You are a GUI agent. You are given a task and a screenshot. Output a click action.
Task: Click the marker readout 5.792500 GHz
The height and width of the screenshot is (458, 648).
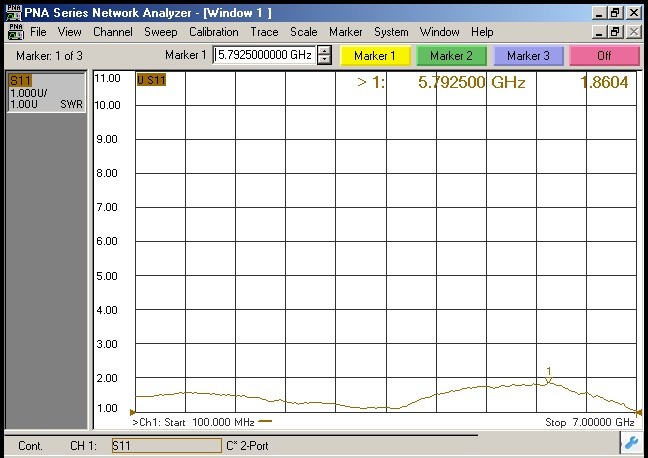tap(472, 82)
